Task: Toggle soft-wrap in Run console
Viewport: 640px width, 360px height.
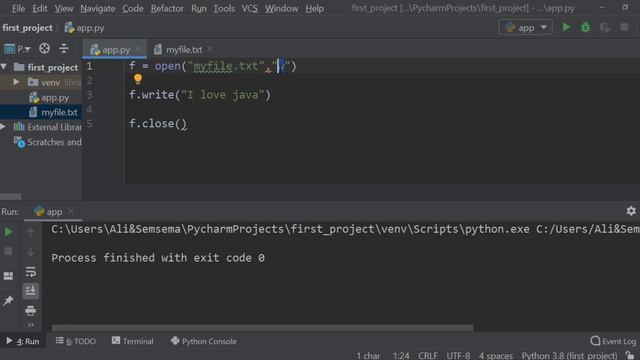Action: pos(31,271)
